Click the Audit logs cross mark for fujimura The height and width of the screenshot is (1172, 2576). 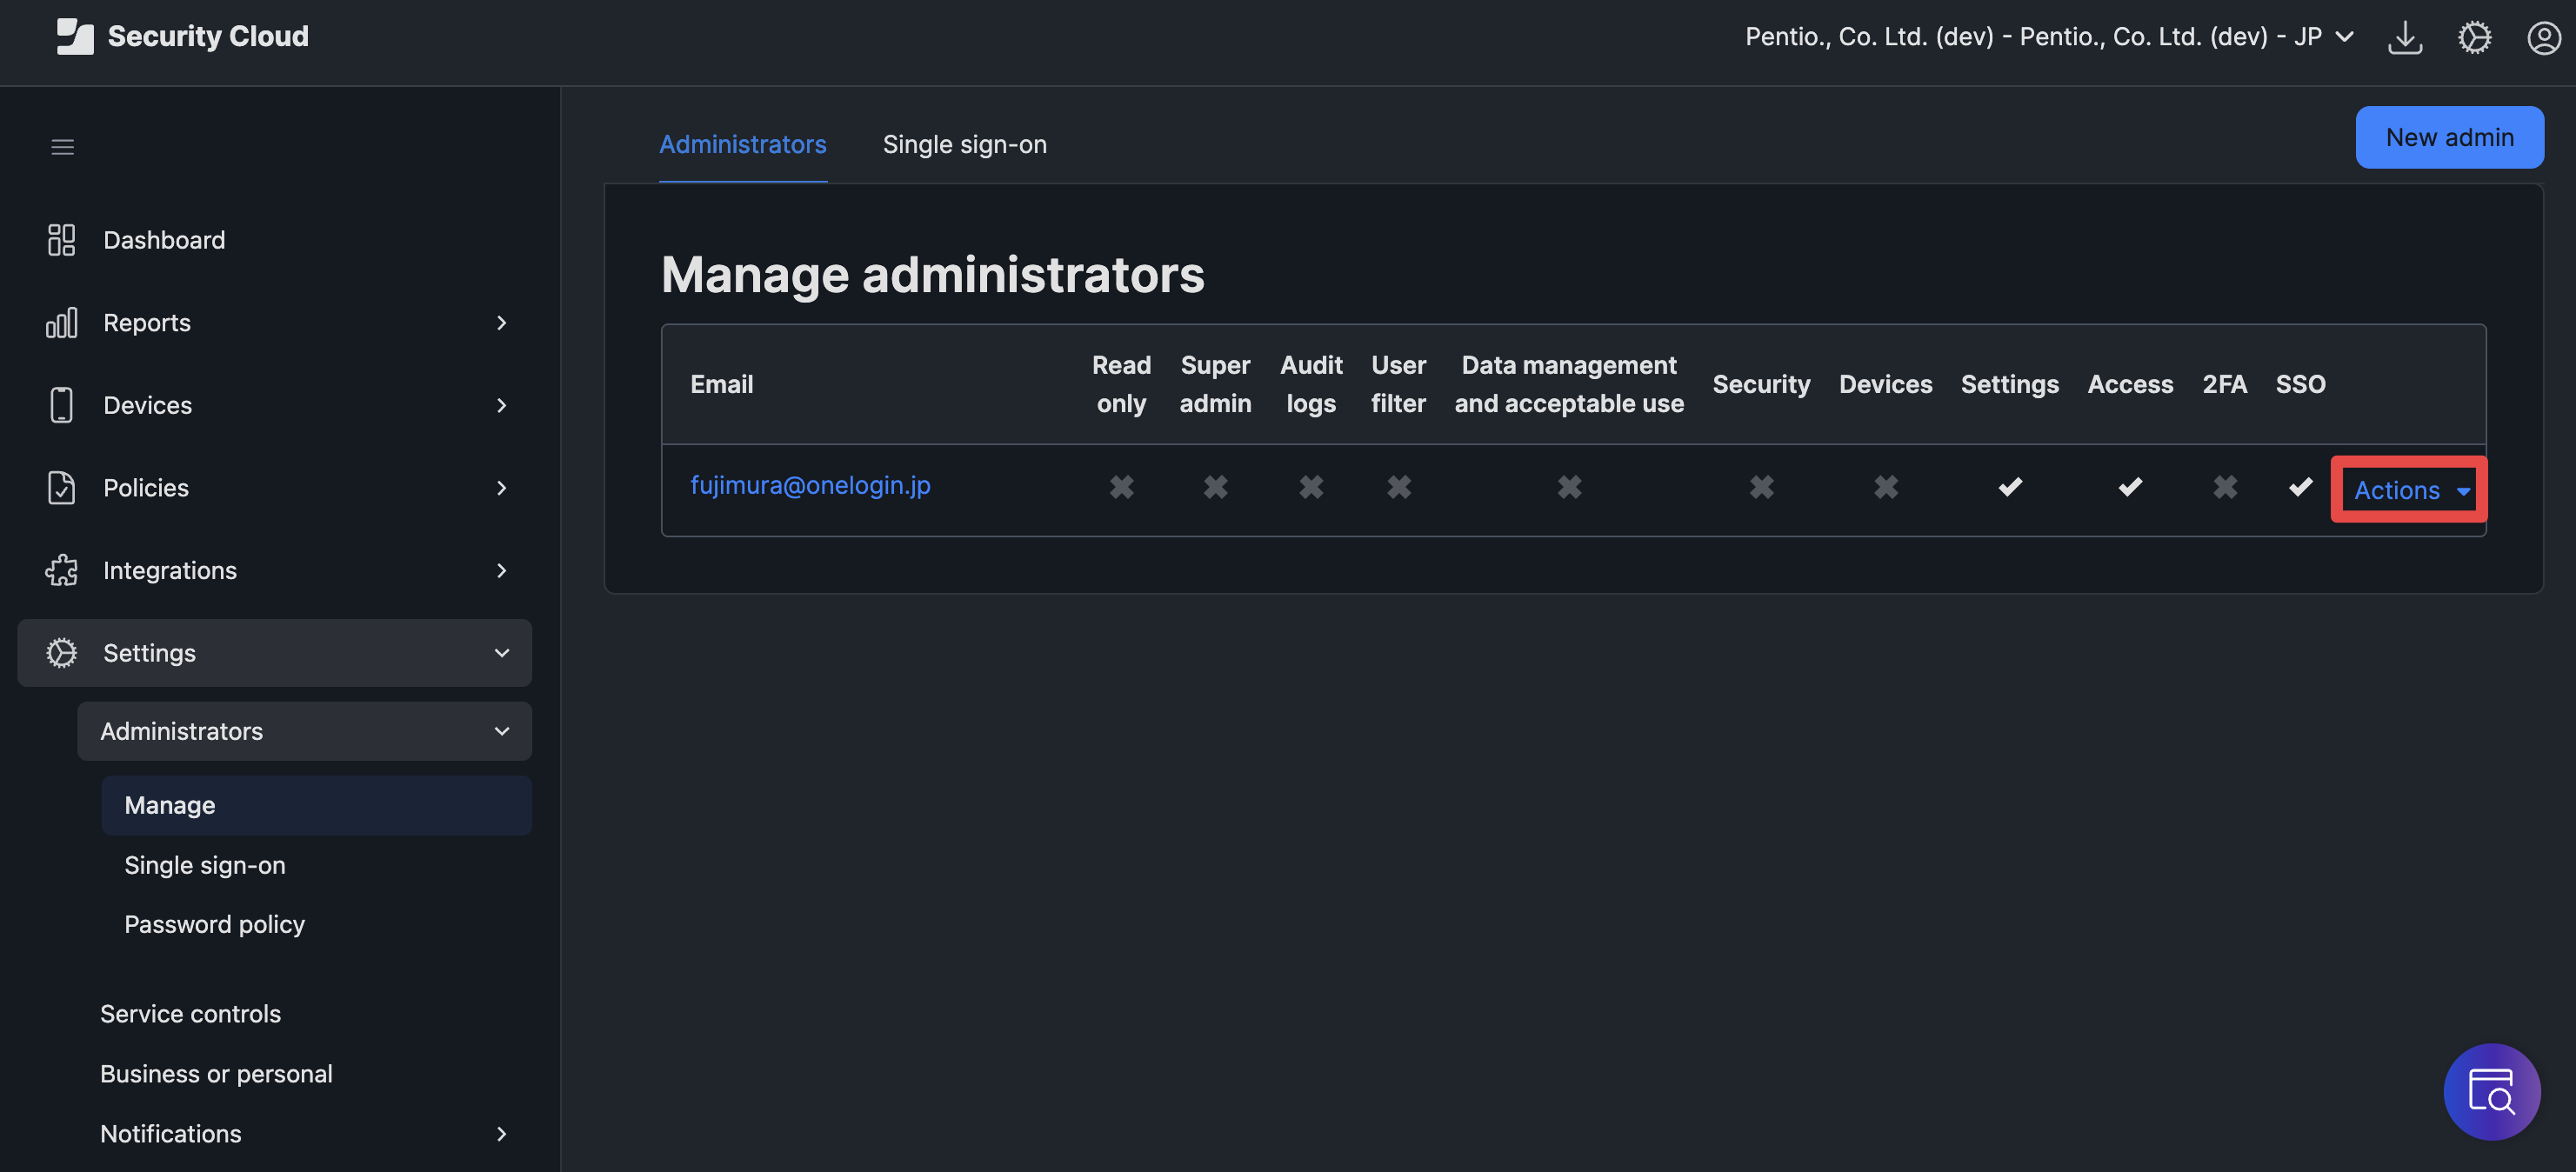(x=1310, y=487)
